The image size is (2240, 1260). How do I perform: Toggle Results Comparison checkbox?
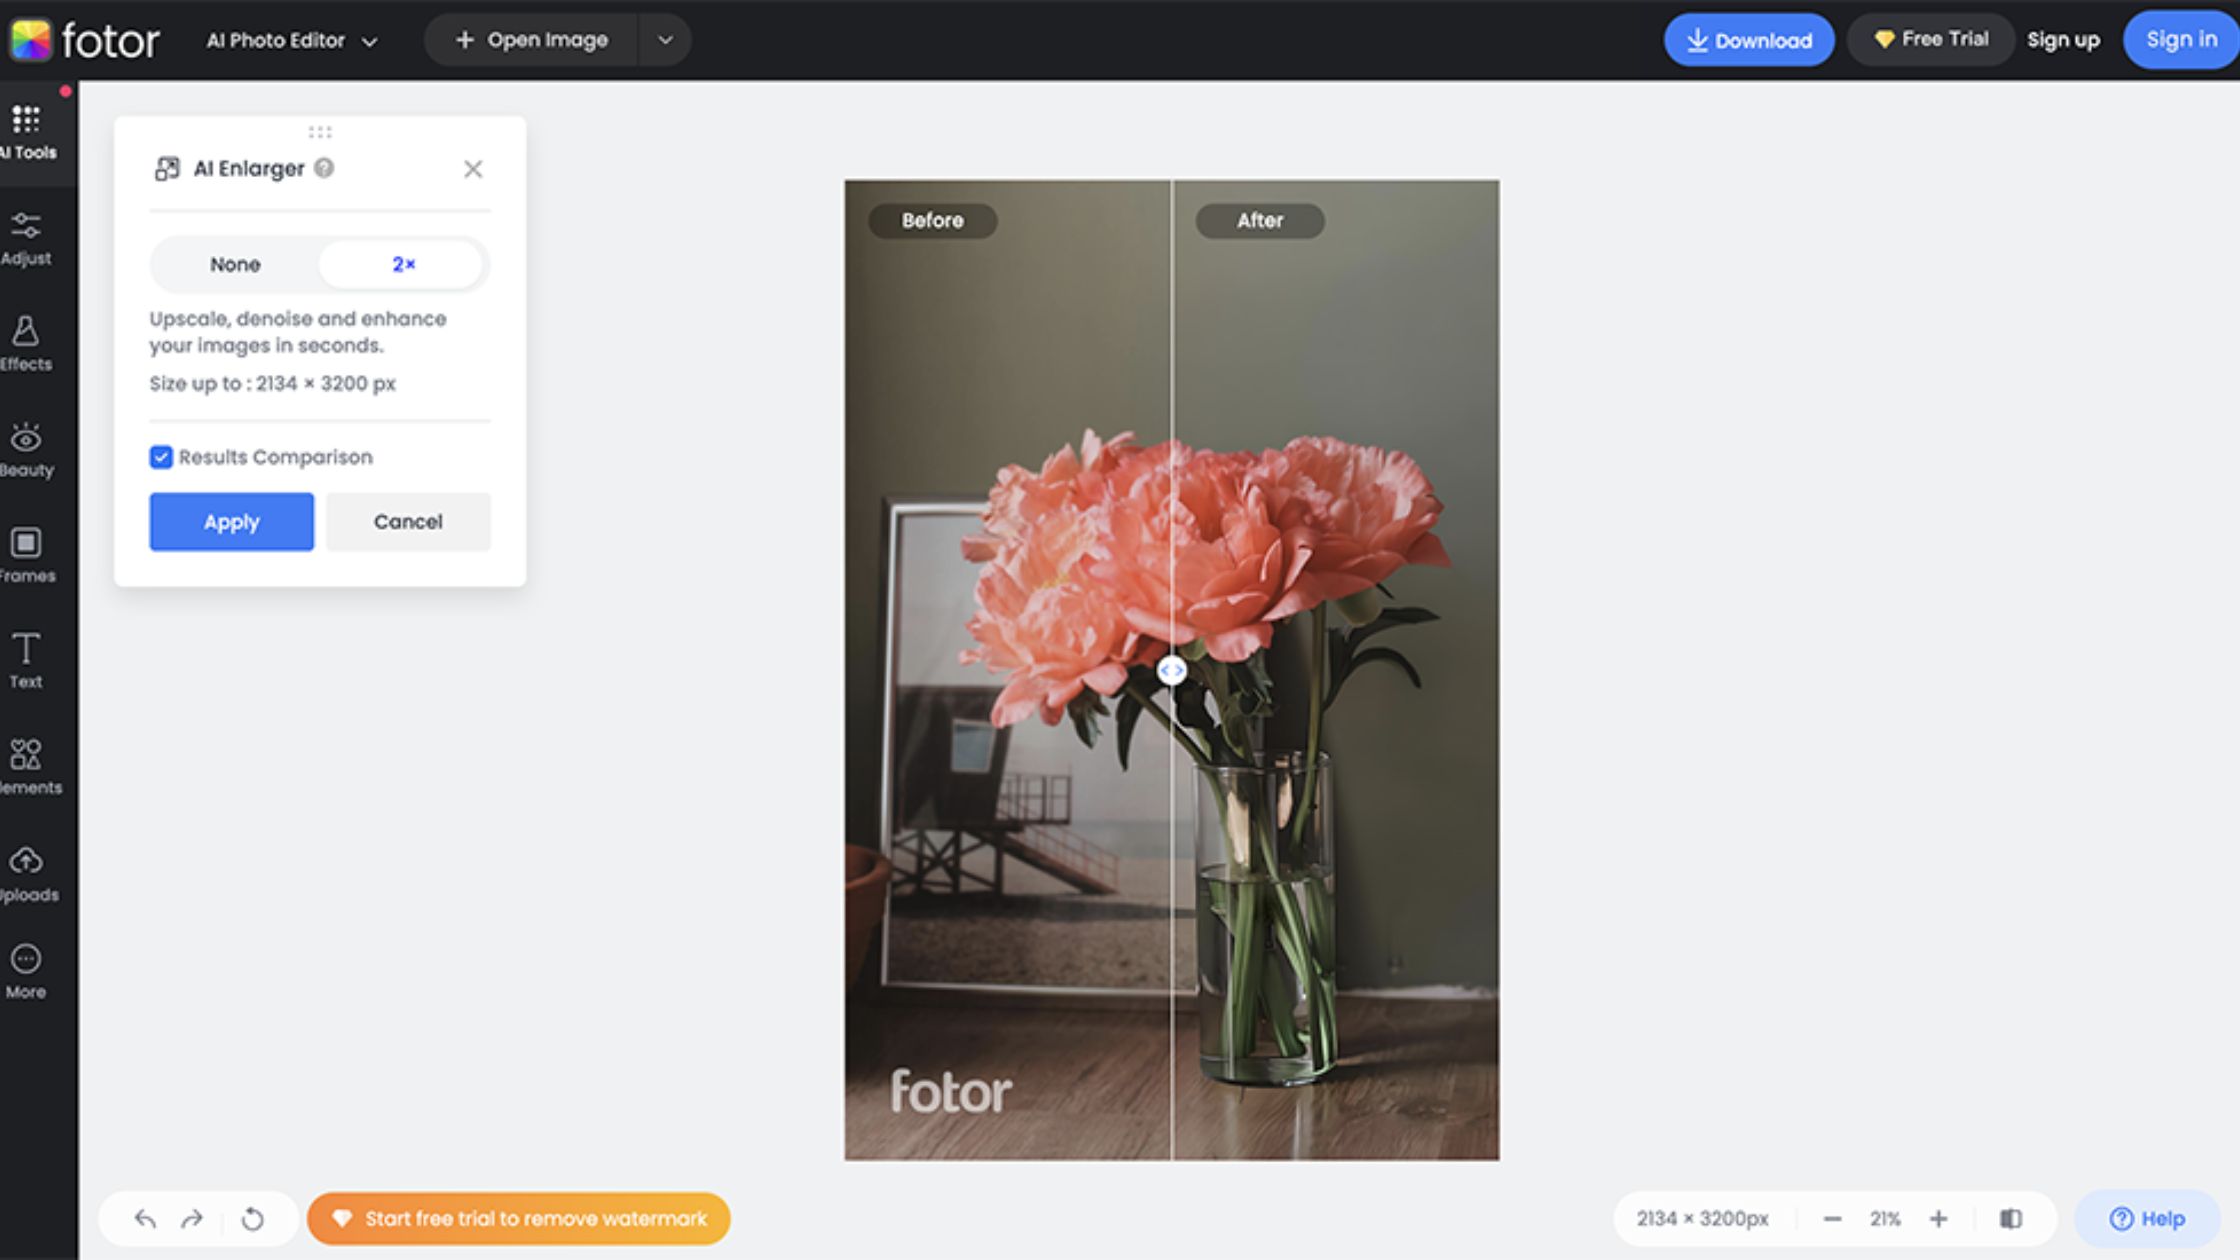(x=162, y=457)
